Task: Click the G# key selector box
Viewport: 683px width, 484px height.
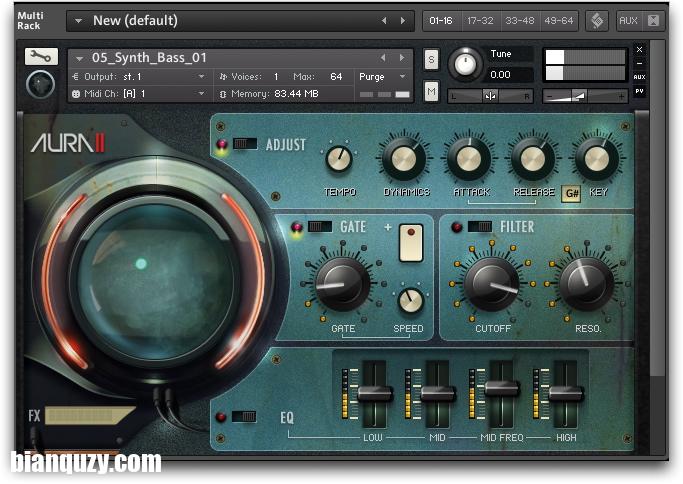Action: pos(572,194)
